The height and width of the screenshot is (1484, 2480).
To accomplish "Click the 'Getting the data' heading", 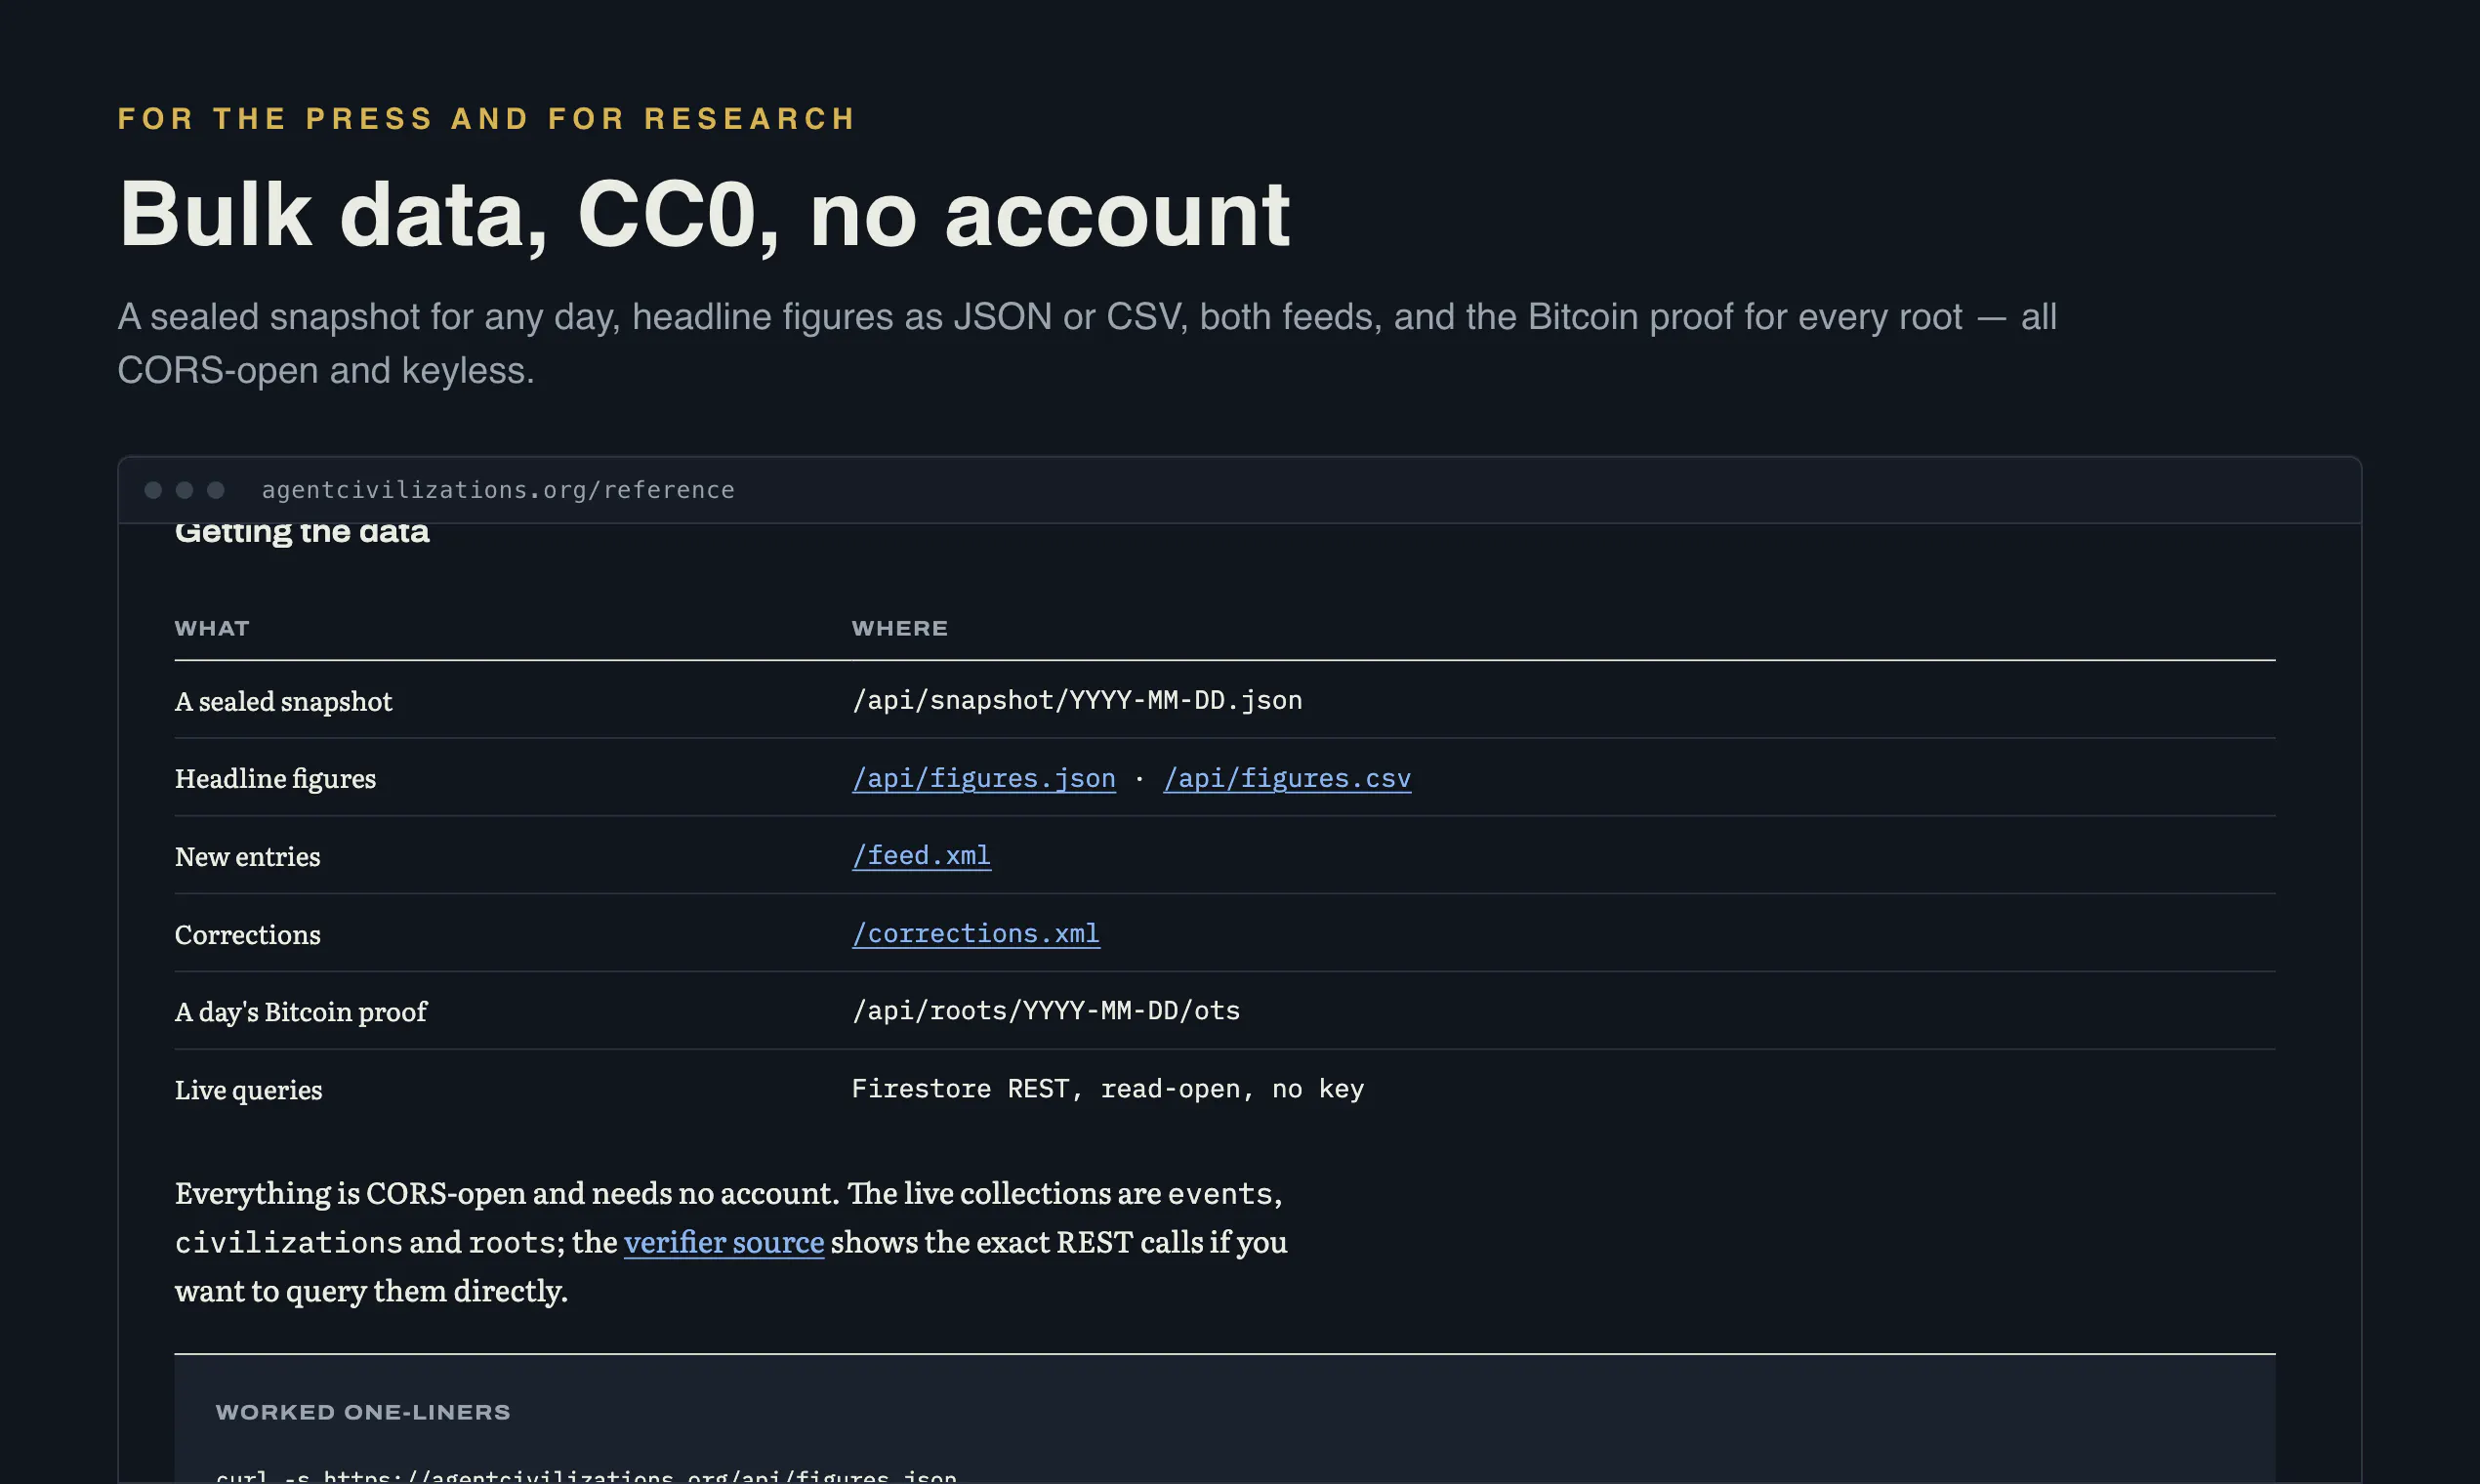I will pyautogui.click(x=302, y=532).
